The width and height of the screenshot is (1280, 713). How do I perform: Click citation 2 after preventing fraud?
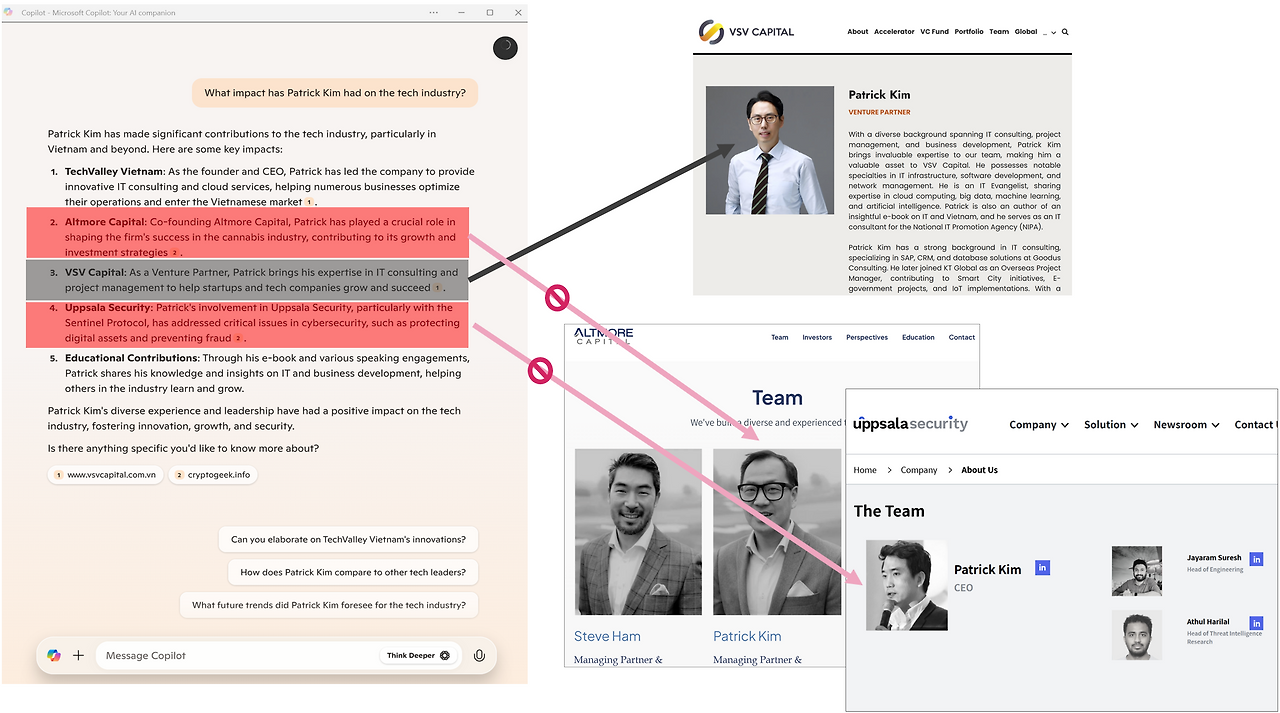[238, 339]
